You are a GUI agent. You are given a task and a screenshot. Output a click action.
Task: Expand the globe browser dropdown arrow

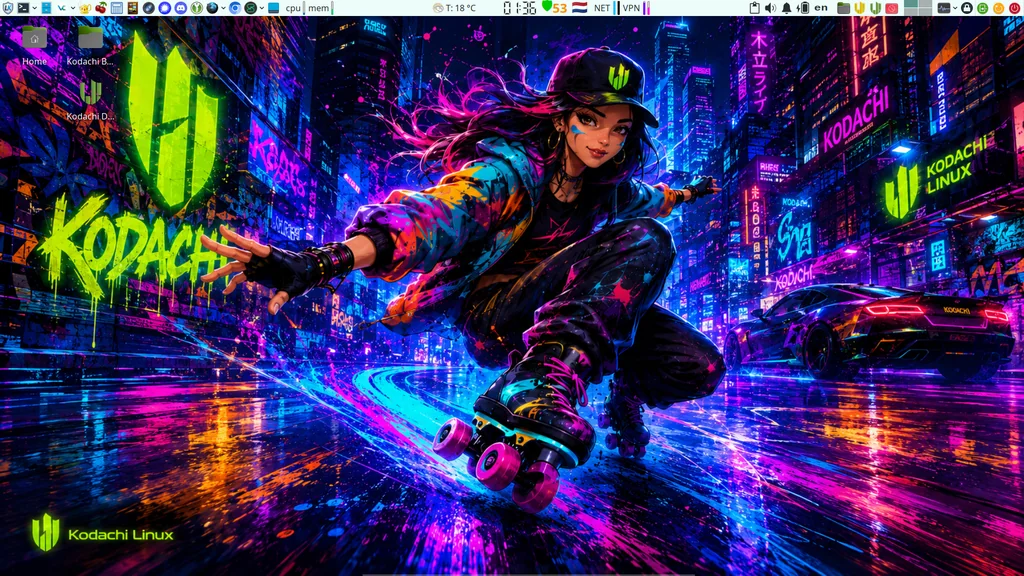pos(223,8)
